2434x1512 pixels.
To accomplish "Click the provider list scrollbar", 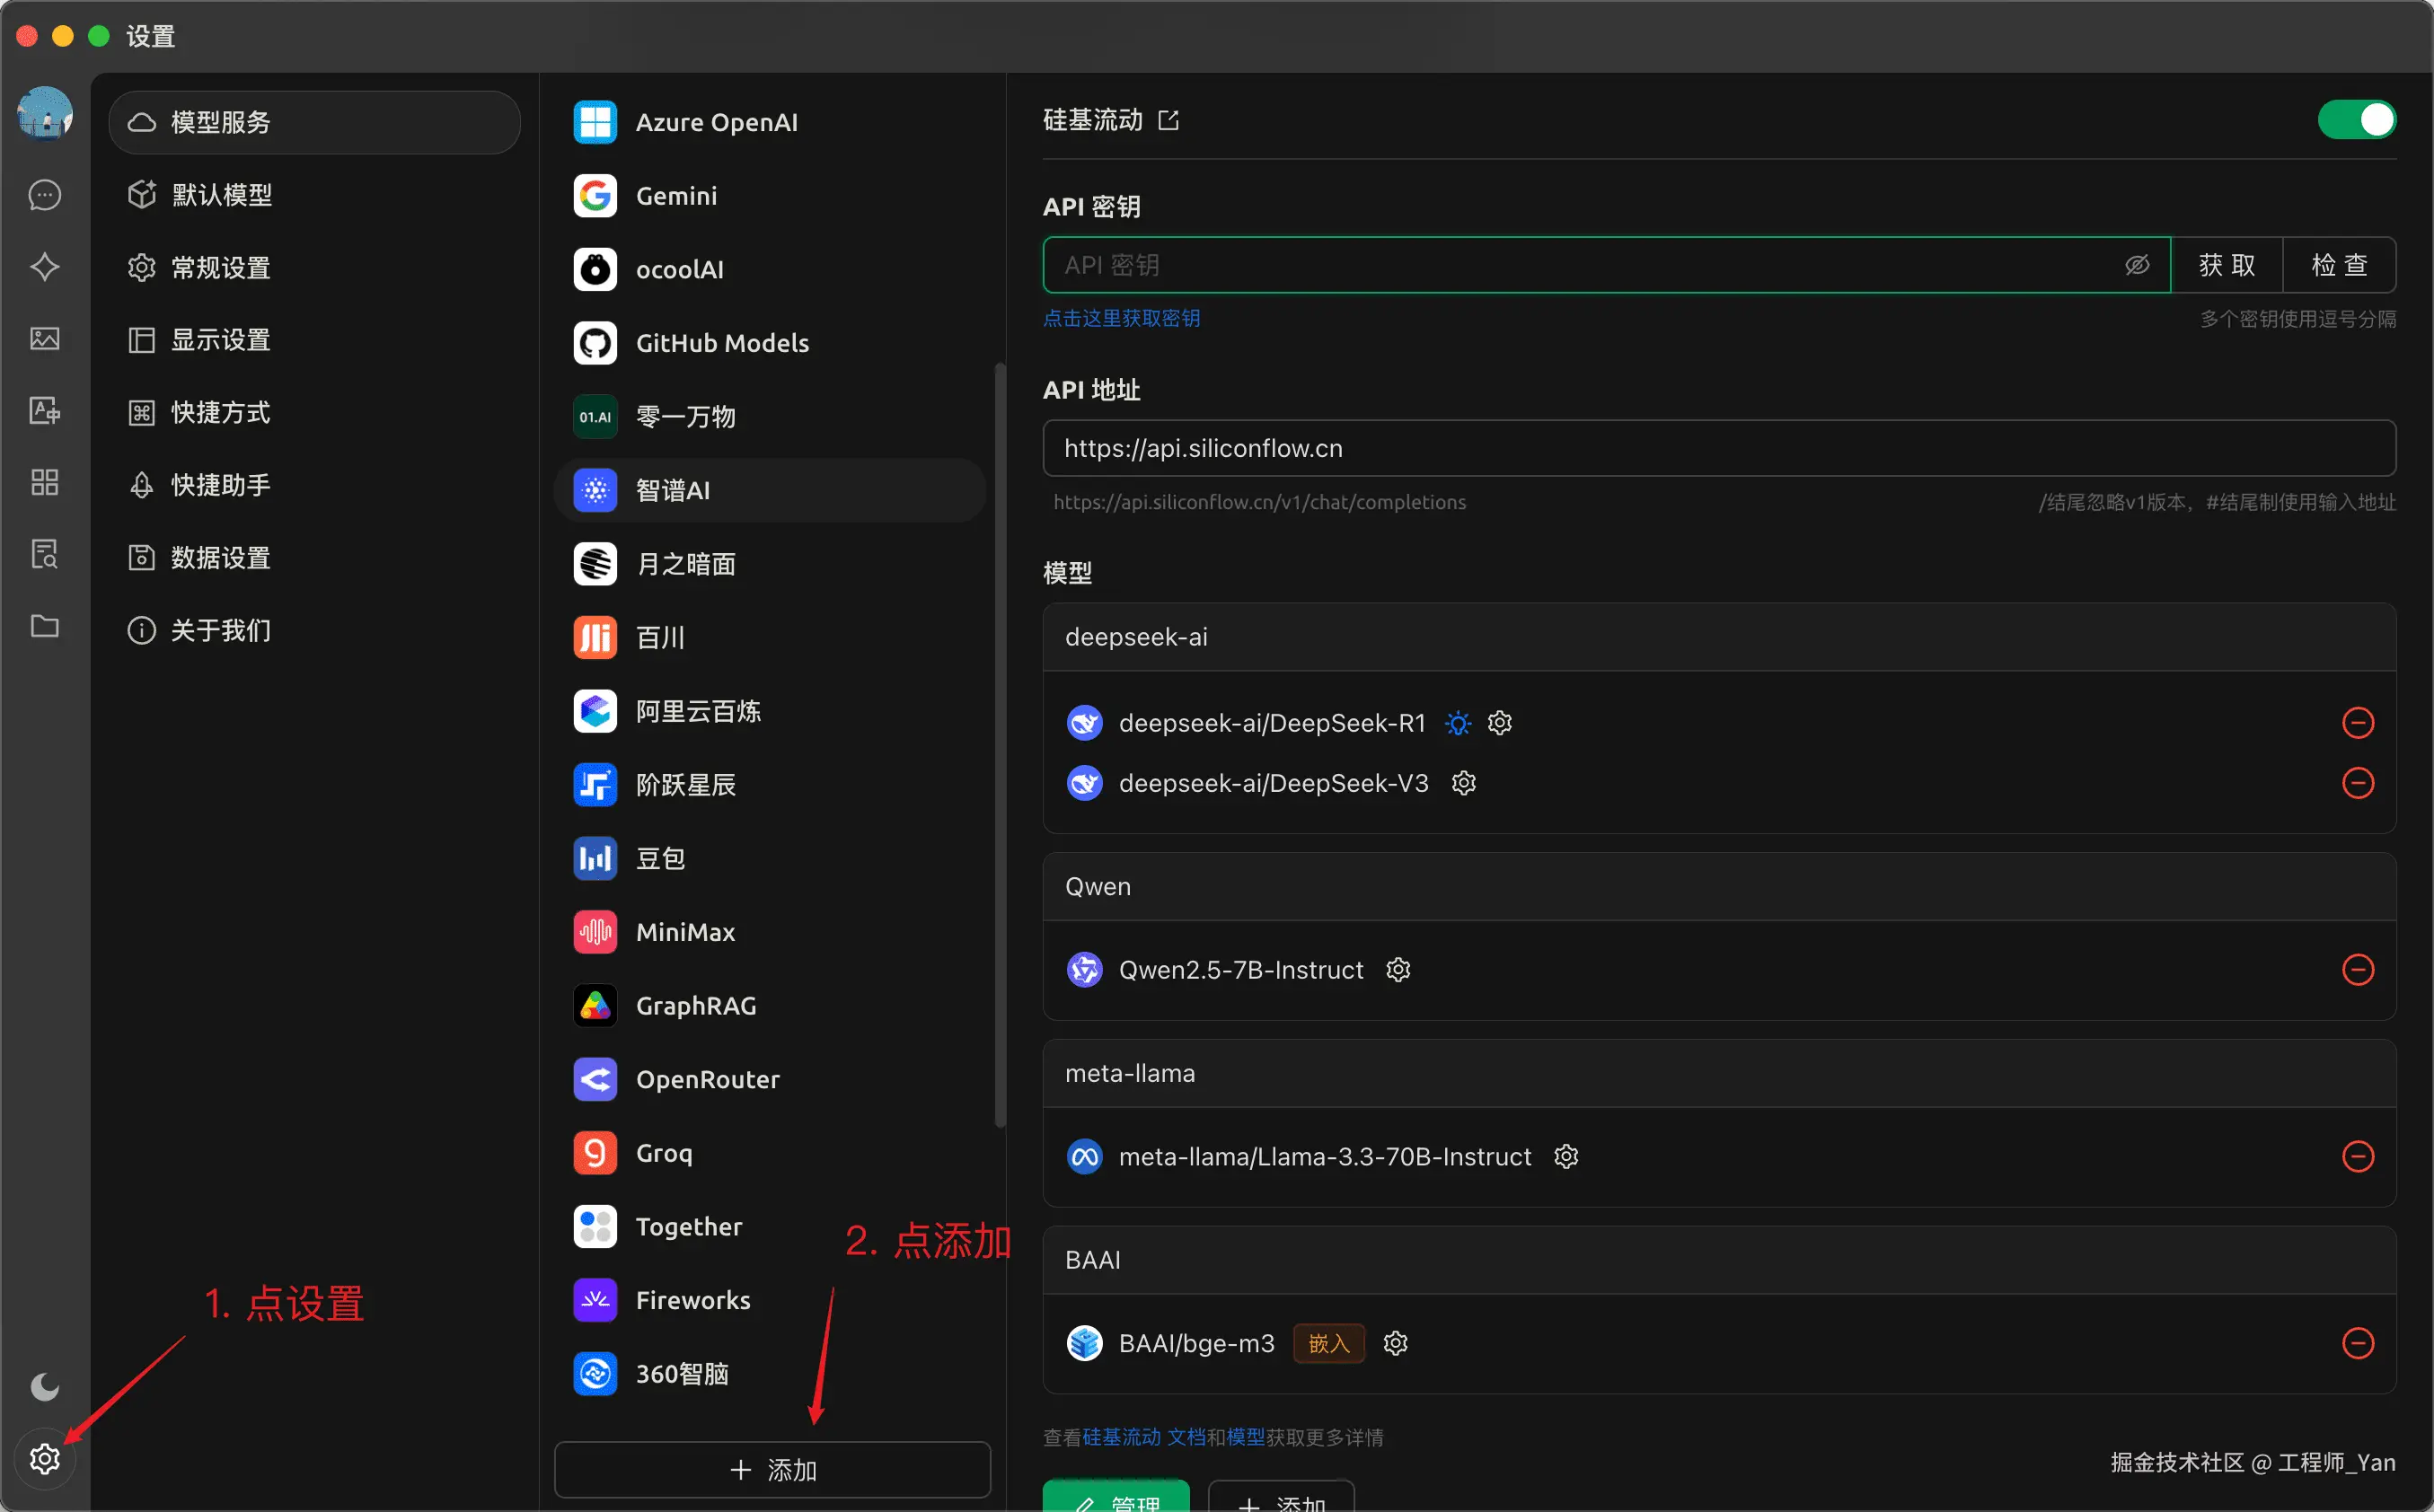I will point(999,745).
